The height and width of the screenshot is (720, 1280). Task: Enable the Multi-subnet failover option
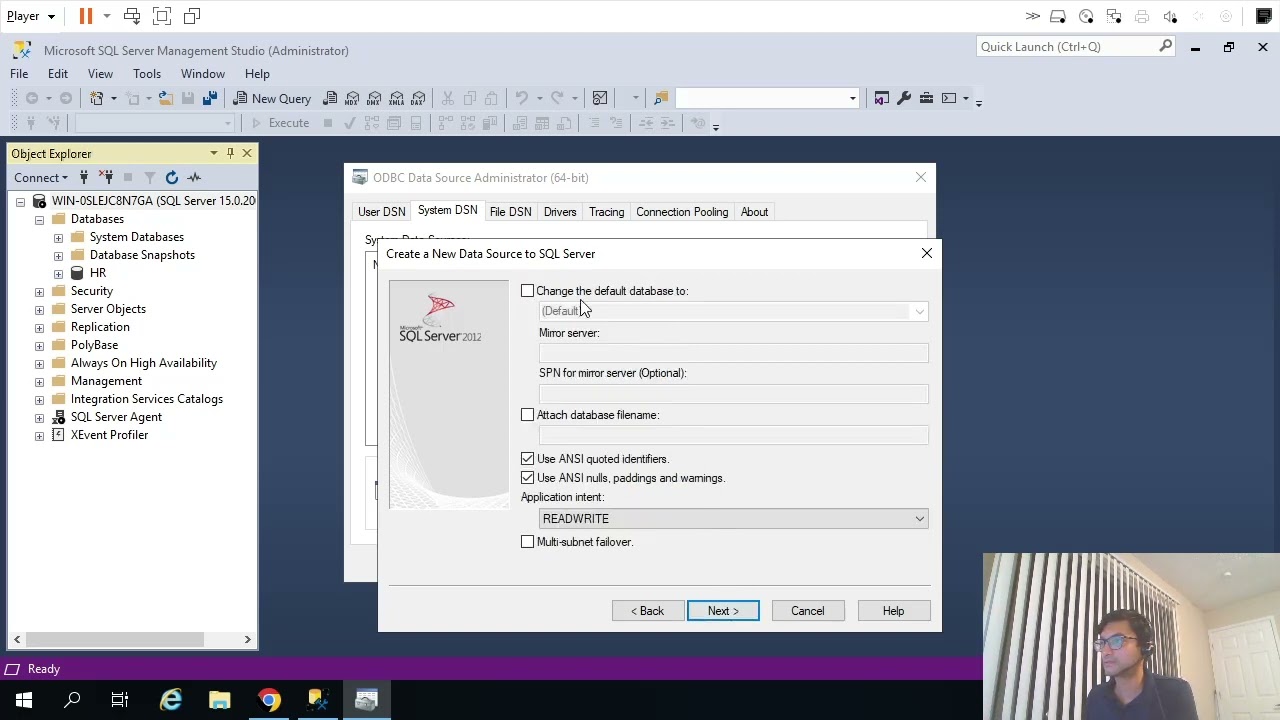tap(528, 542)
